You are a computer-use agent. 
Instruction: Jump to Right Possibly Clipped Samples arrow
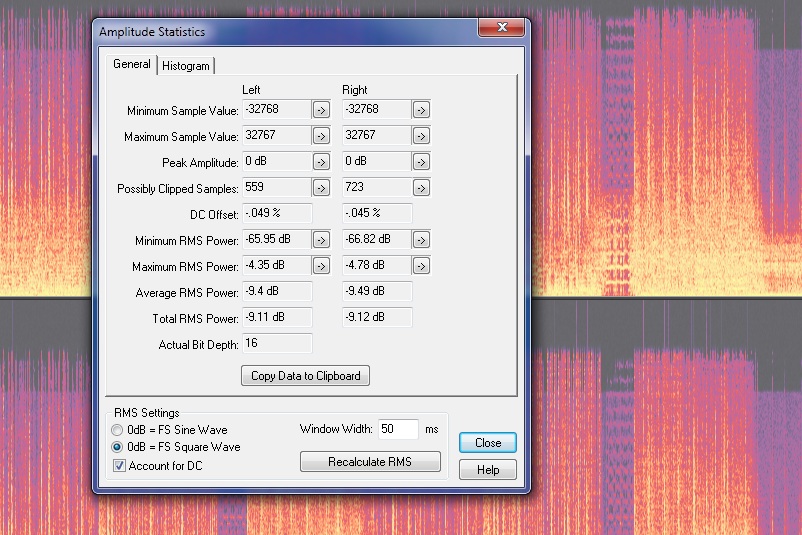(x=421, y=188)
